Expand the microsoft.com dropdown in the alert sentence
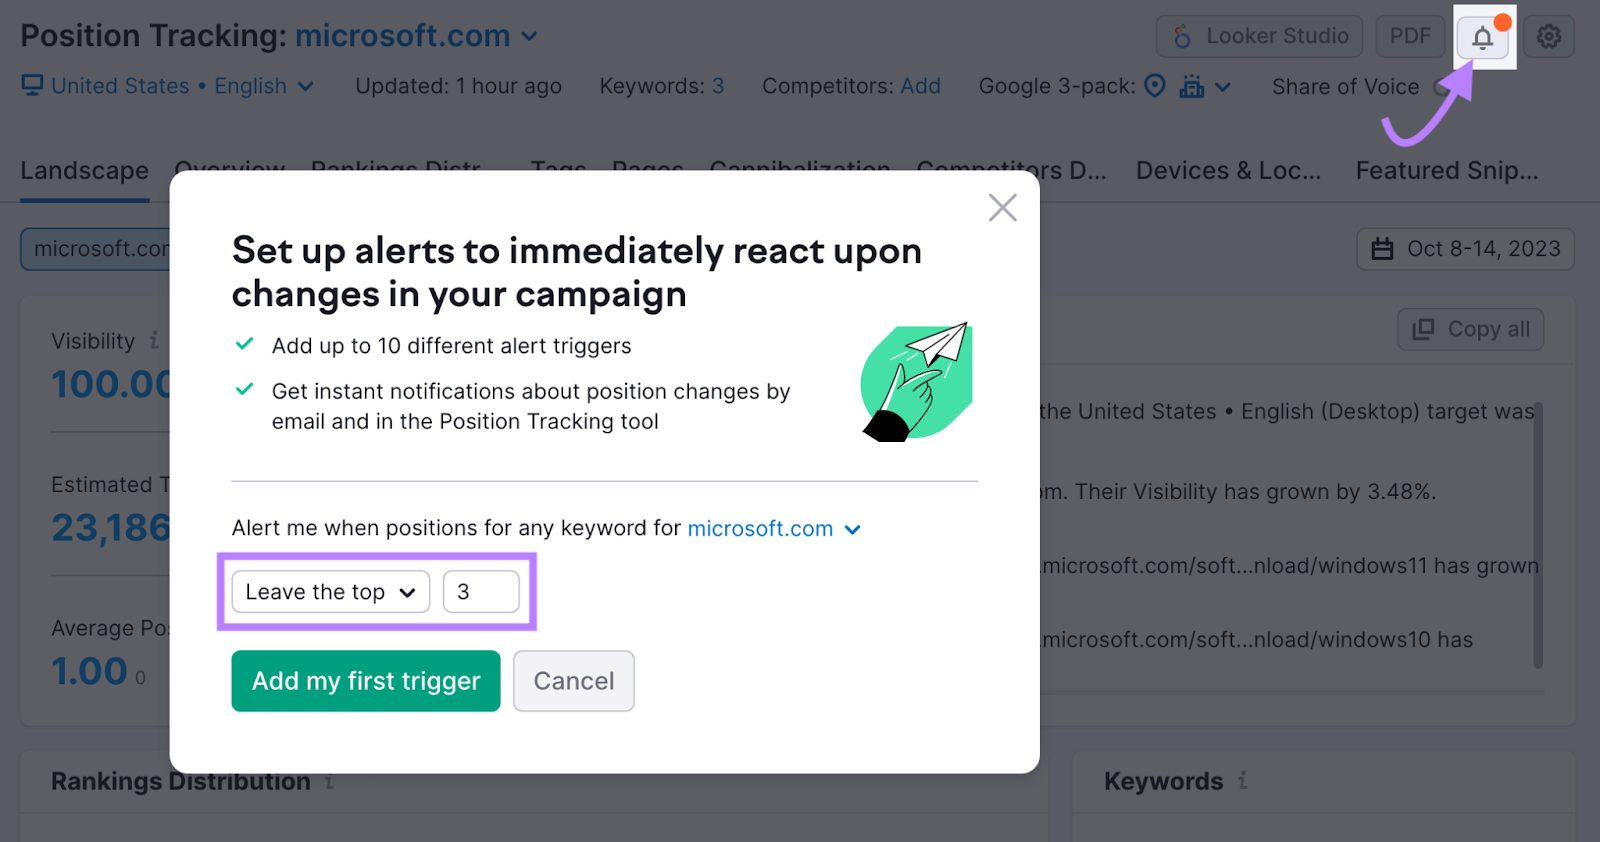1600x842 pixels. coord(853,529)
